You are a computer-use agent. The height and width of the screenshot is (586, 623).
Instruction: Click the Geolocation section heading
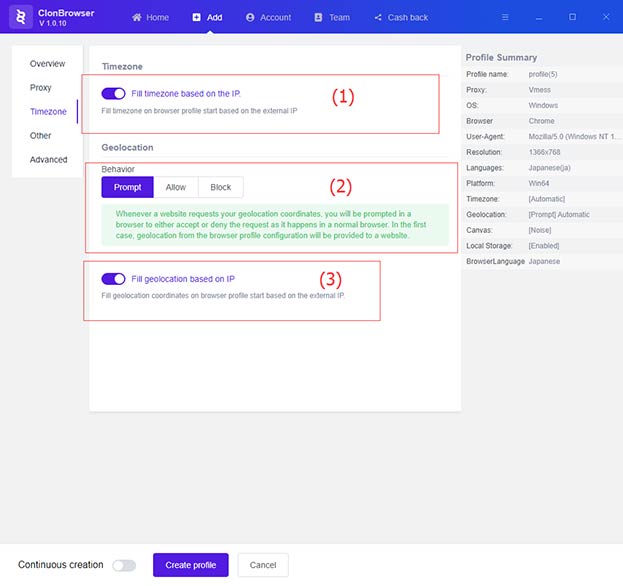(x=127, y=147)
